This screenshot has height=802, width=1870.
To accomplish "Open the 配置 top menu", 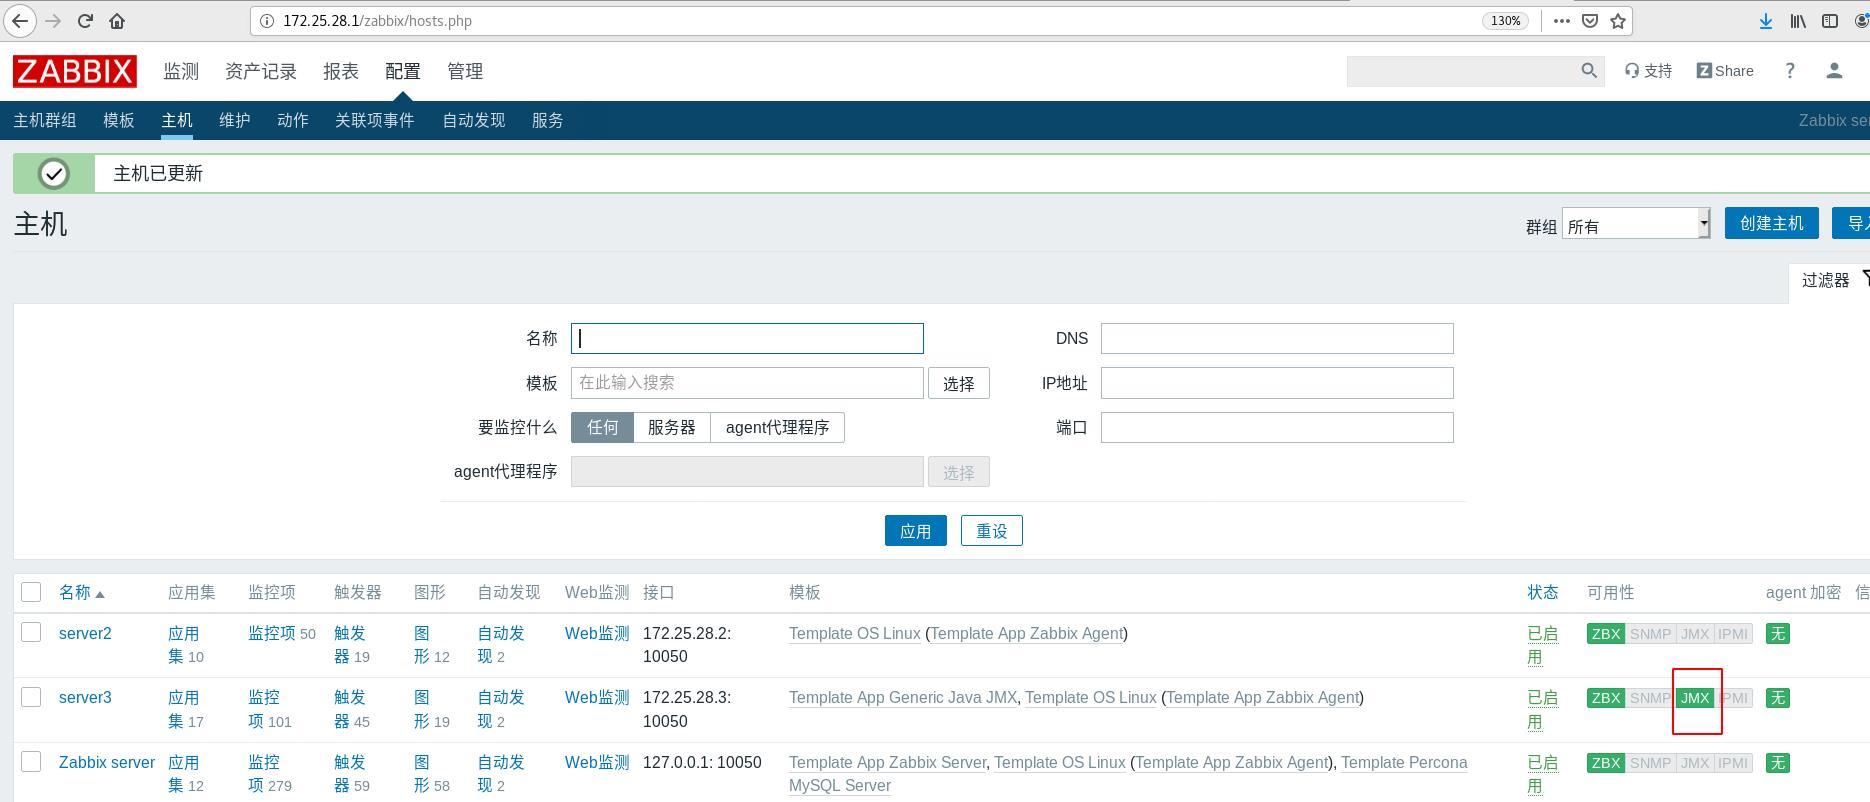I will pos(403,72).
